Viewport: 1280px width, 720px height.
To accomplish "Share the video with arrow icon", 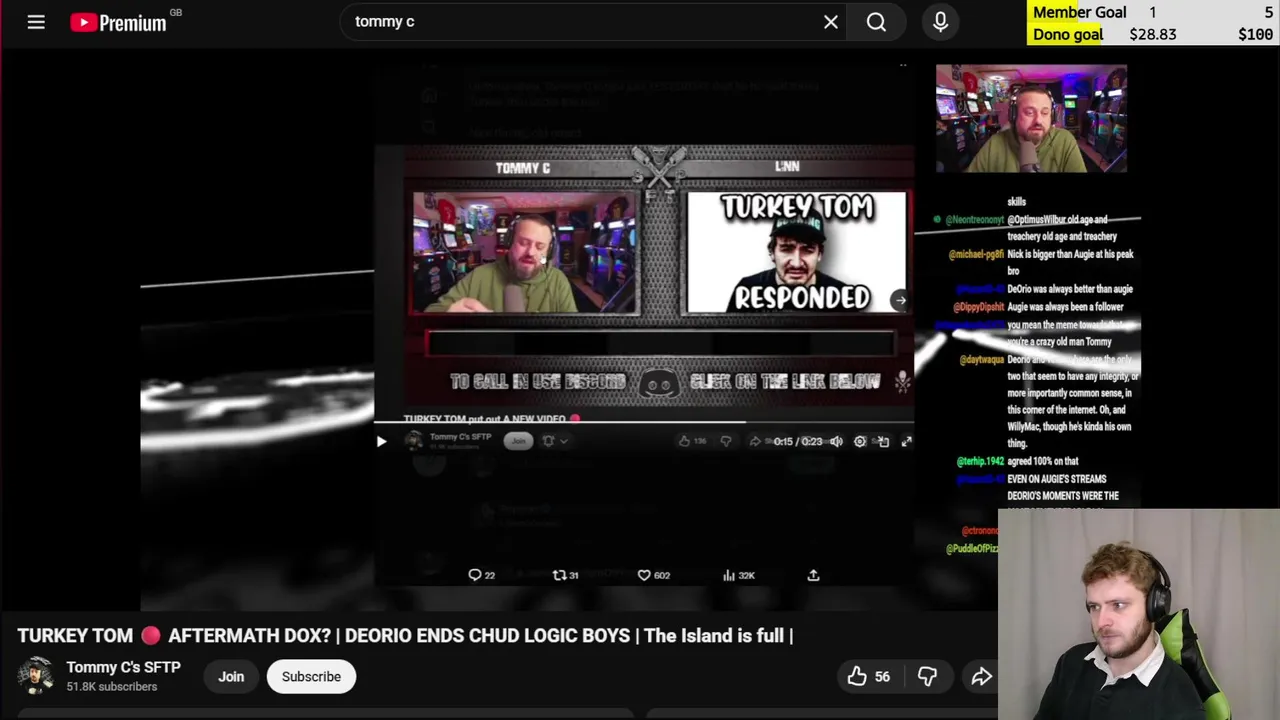I will (x=981, y=677).
